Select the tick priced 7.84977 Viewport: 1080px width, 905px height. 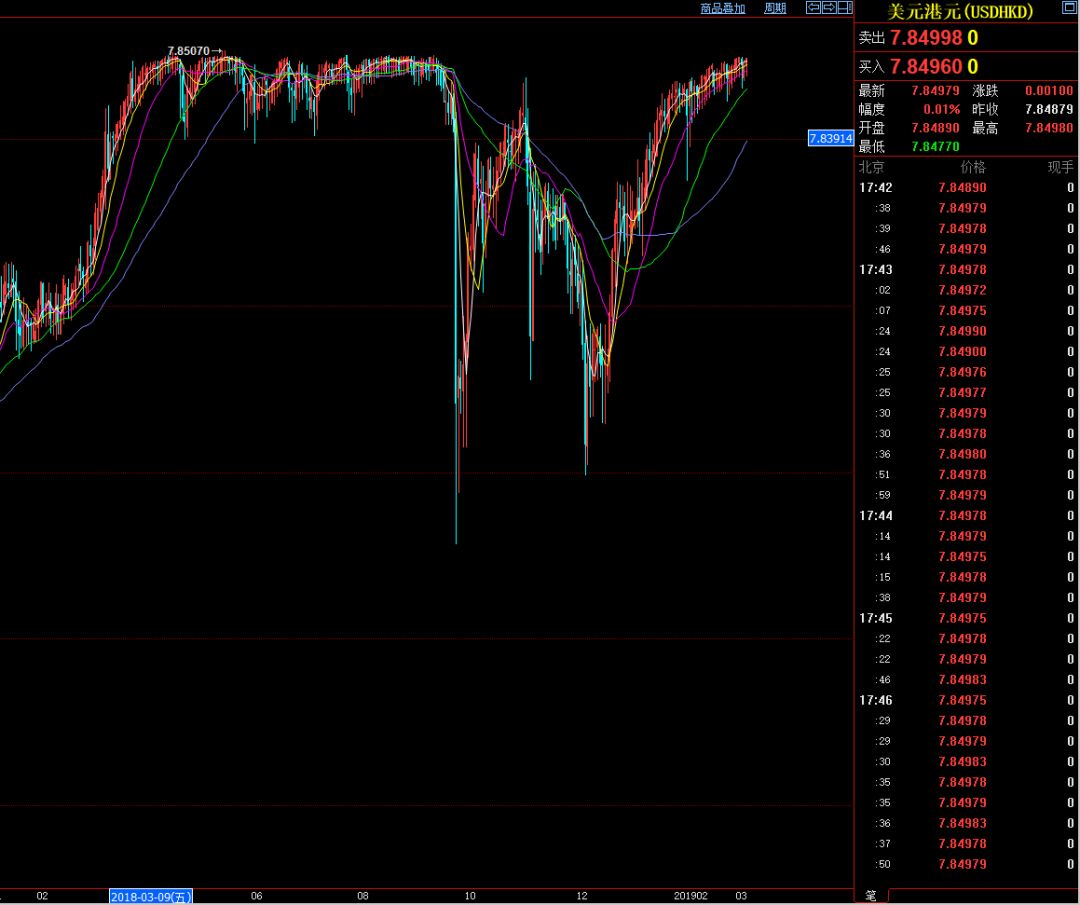coord(966,393)
